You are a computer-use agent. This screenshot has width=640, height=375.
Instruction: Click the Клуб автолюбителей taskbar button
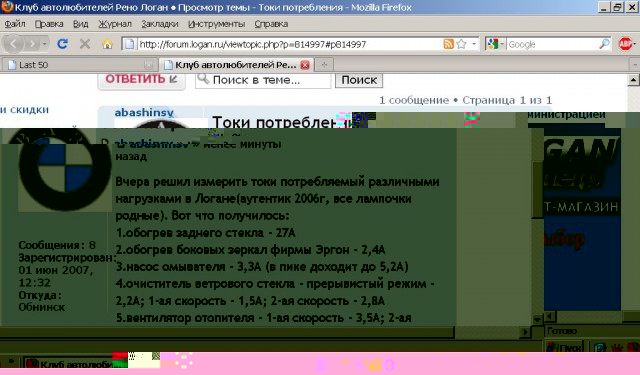pyautogui.click(x=76, y=364)
